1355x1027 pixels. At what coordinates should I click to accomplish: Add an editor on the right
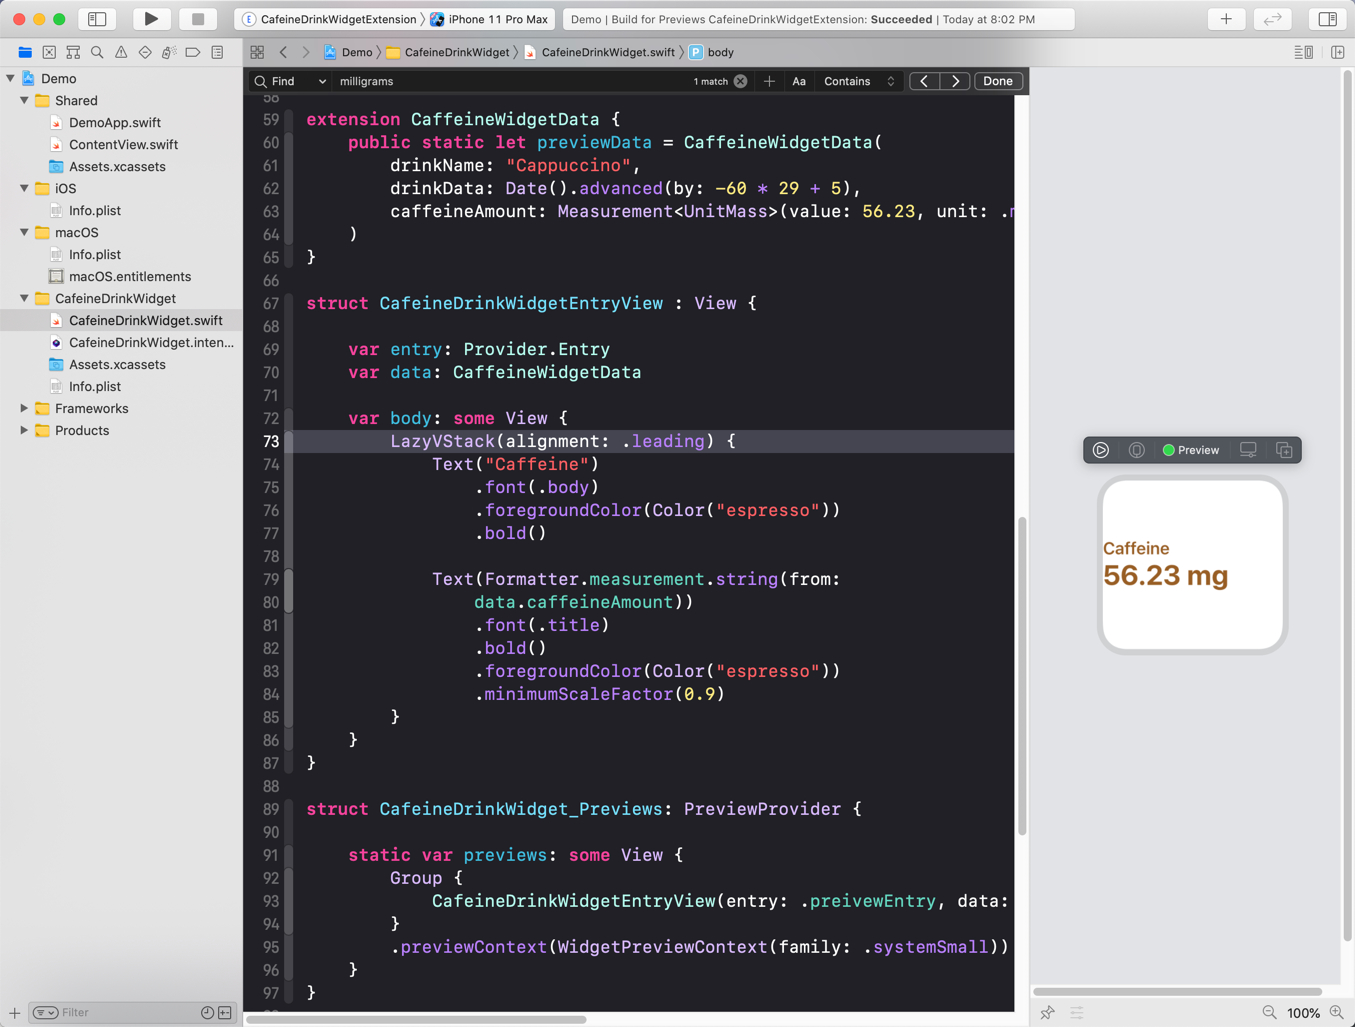pyautogui.click(x=1338, y=52)
